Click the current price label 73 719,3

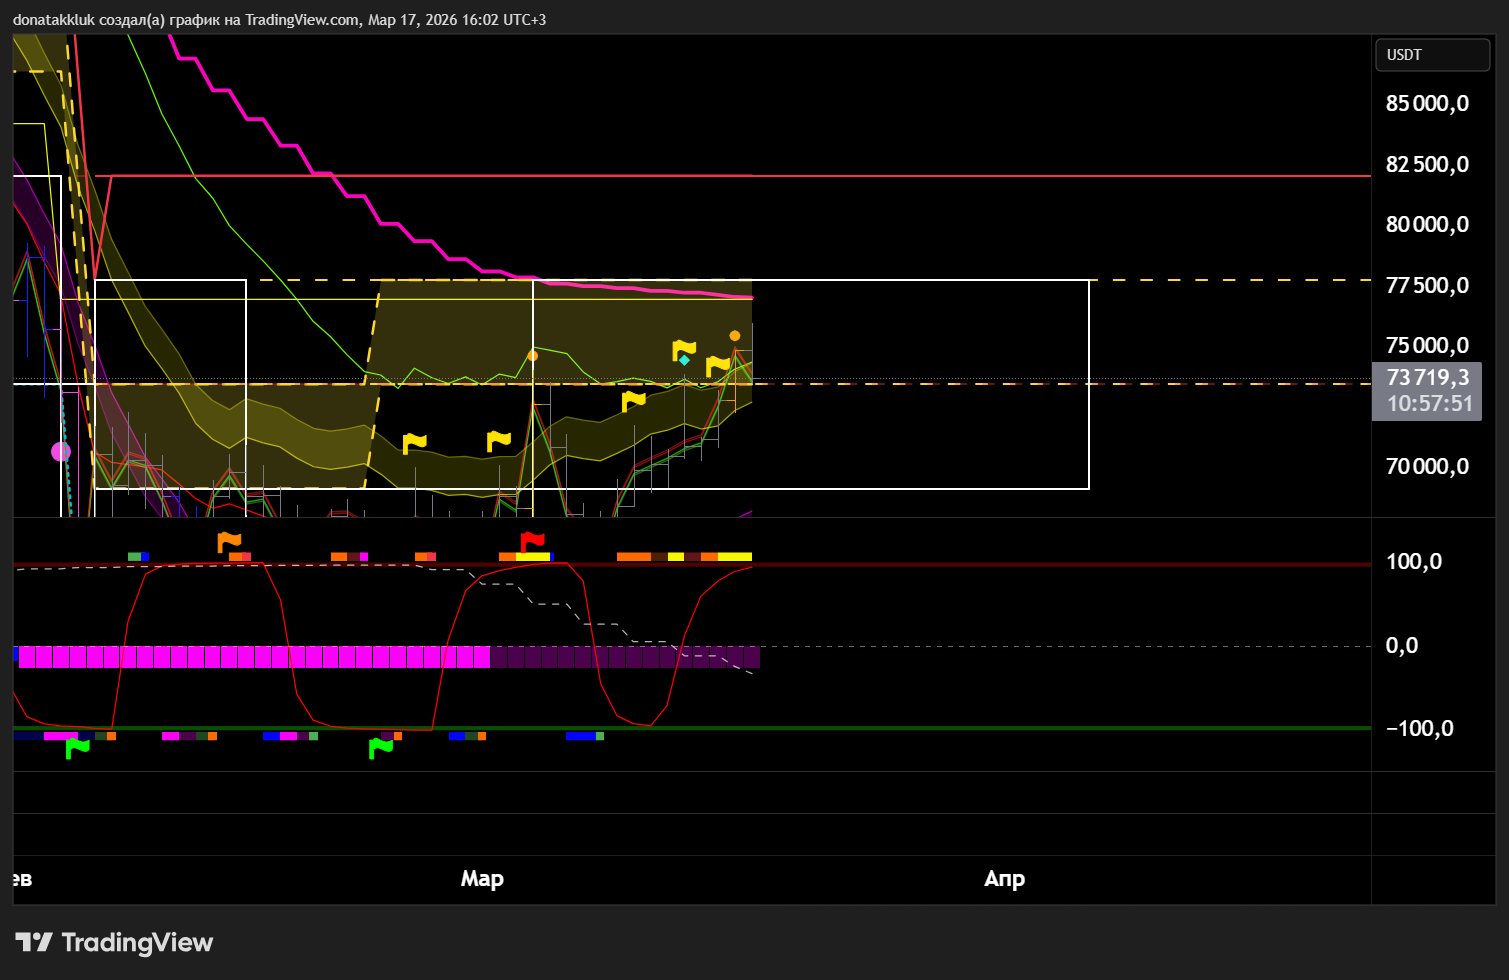click(x=1427, y=378)
